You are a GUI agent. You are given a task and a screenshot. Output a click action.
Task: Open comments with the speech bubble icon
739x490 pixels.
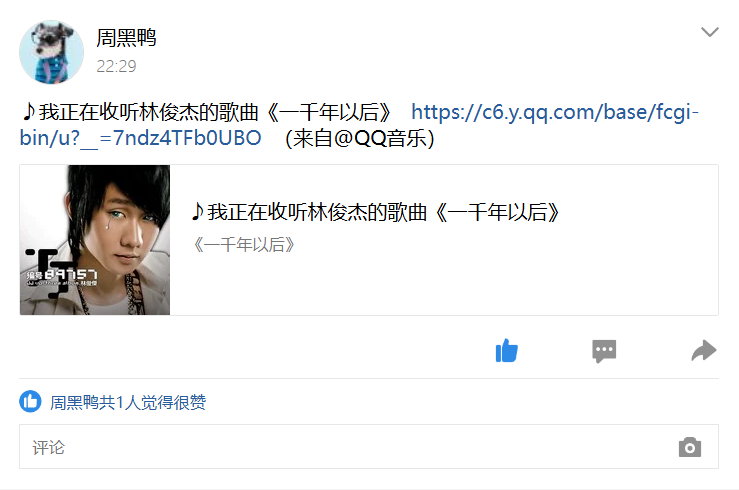pyautogui.click(x=604, y=351)
